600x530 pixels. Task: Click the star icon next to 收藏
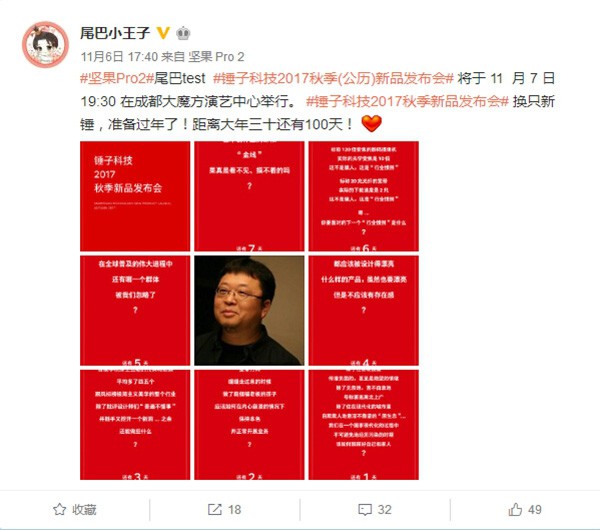click(x=60, y=509)
